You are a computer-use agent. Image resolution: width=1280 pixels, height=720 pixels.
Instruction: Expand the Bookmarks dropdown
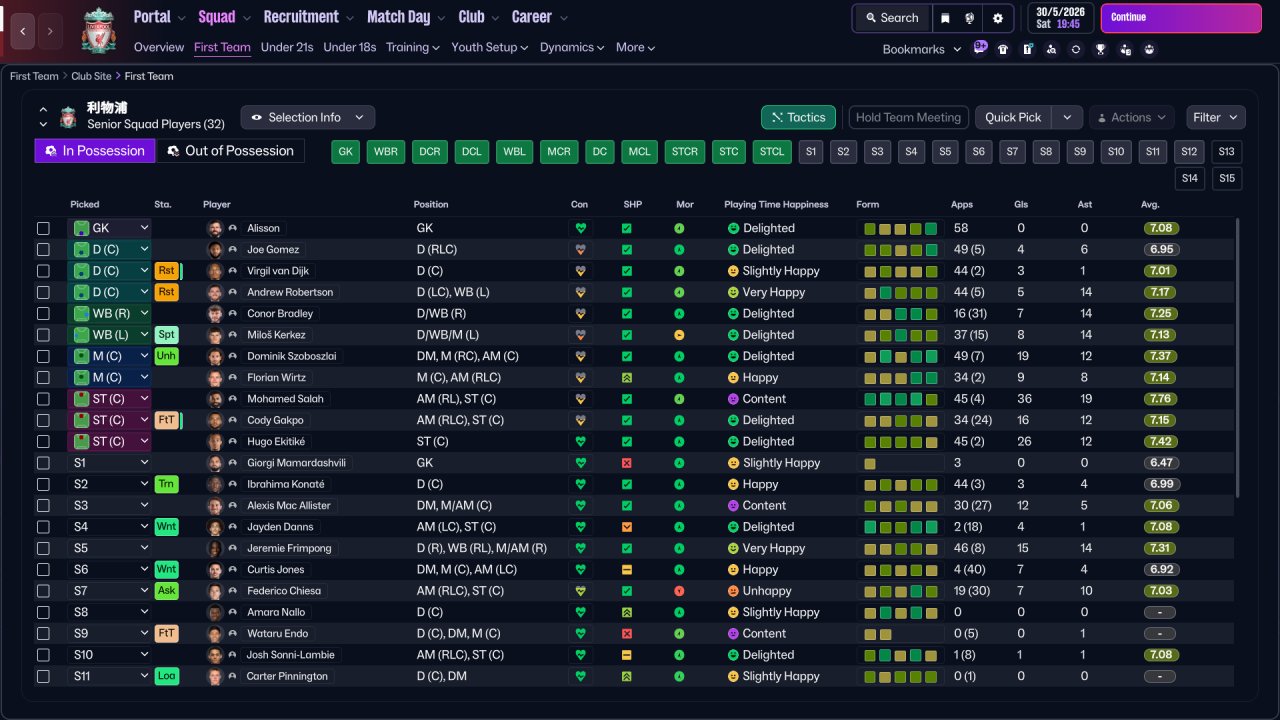coord(921,49)
